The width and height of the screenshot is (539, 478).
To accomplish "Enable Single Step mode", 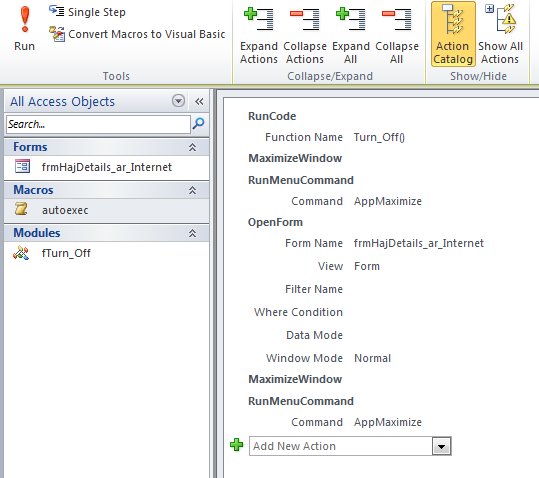I will click(87, 12).
